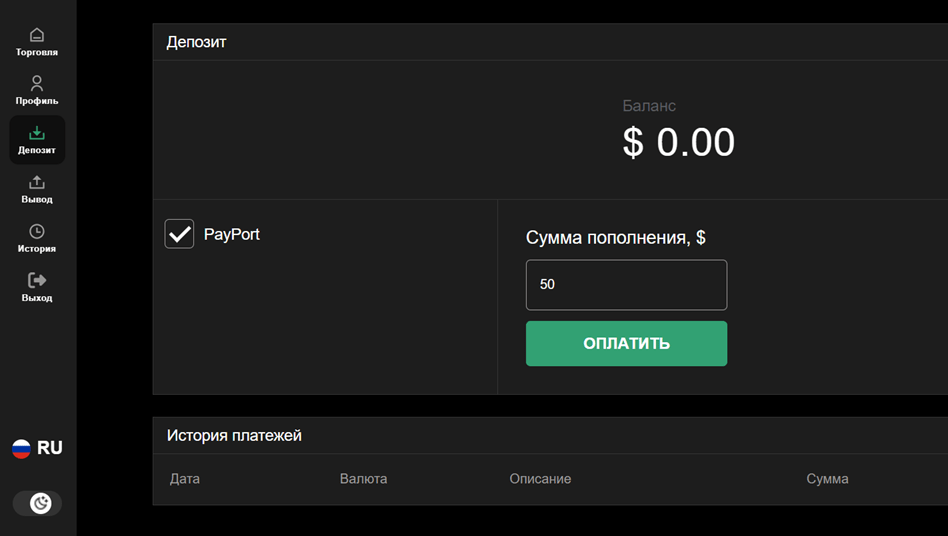Click the Описание column header
948x536 pixels.
(x=540, y=479)
